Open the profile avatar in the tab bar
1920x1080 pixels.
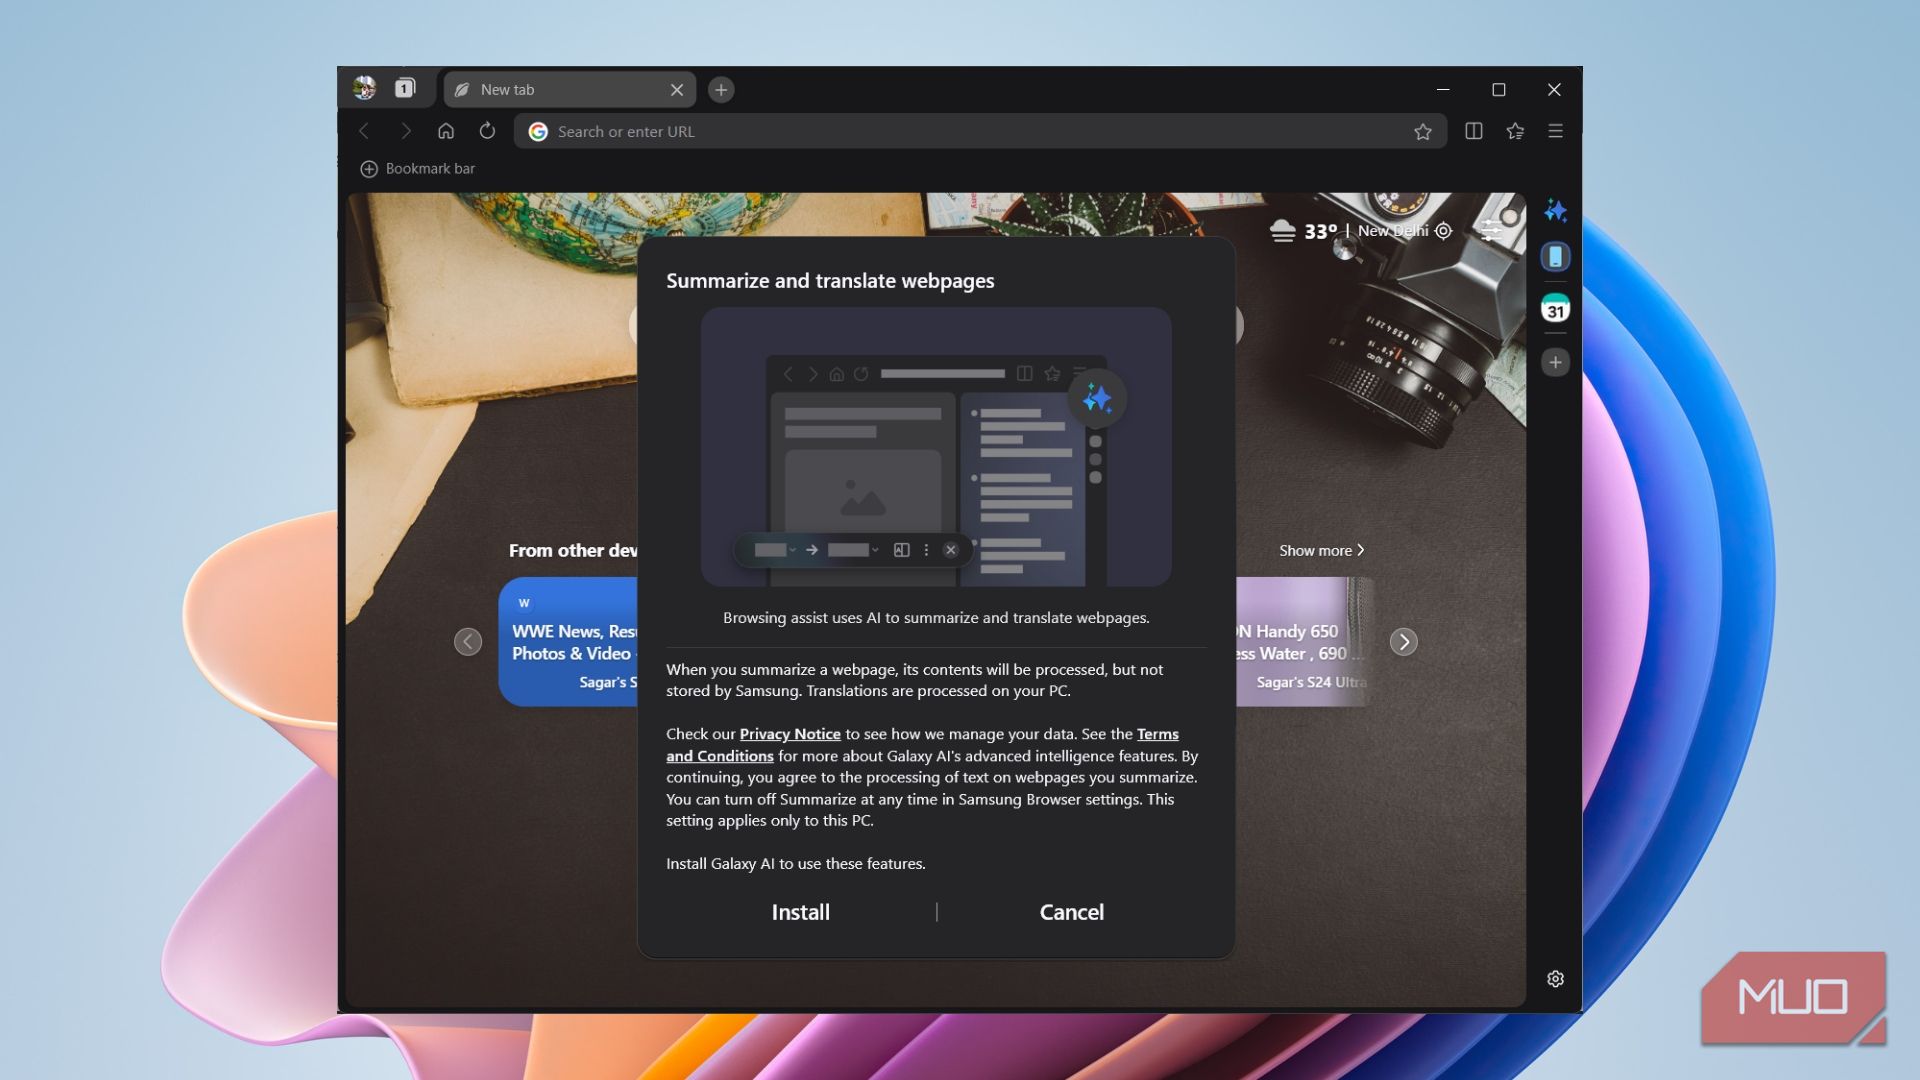(365, 89)
